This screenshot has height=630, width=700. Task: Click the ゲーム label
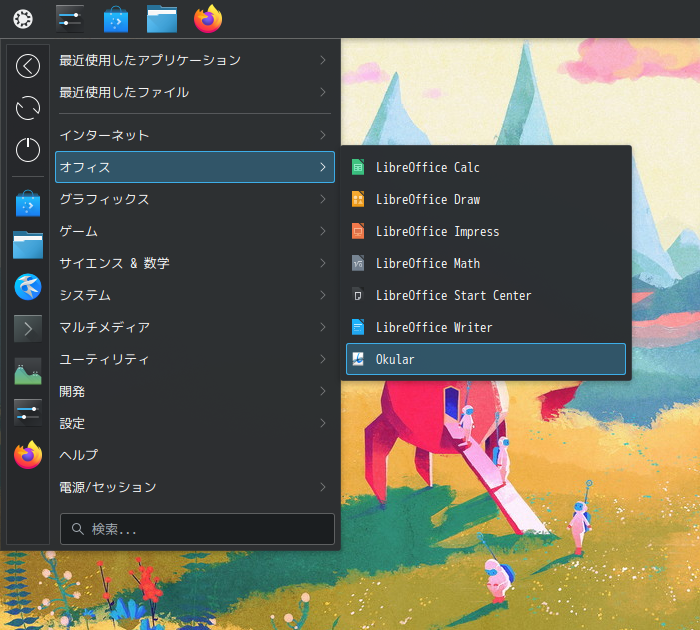79,231
